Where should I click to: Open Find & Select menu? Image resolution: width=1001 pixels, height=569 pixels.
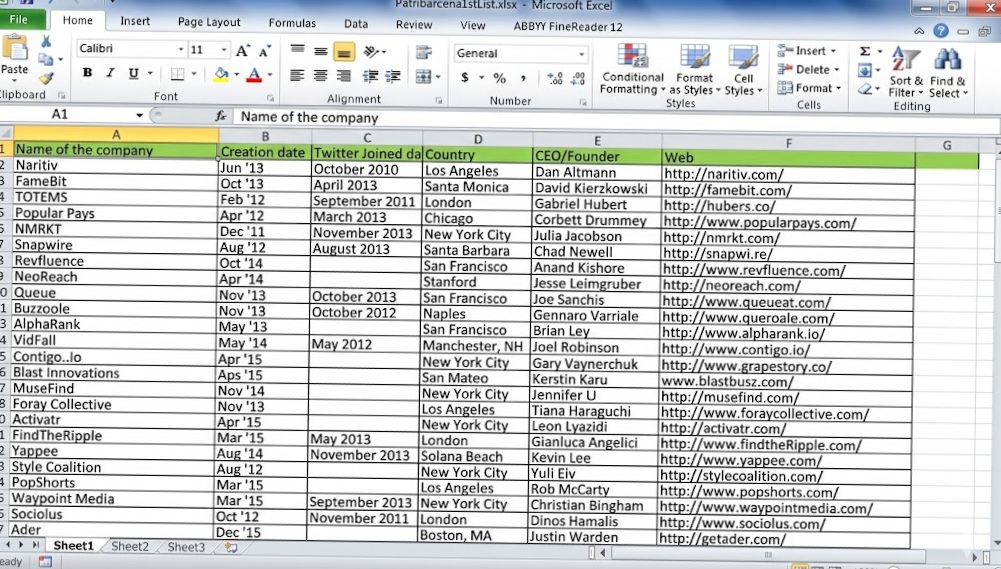[948, 72]
